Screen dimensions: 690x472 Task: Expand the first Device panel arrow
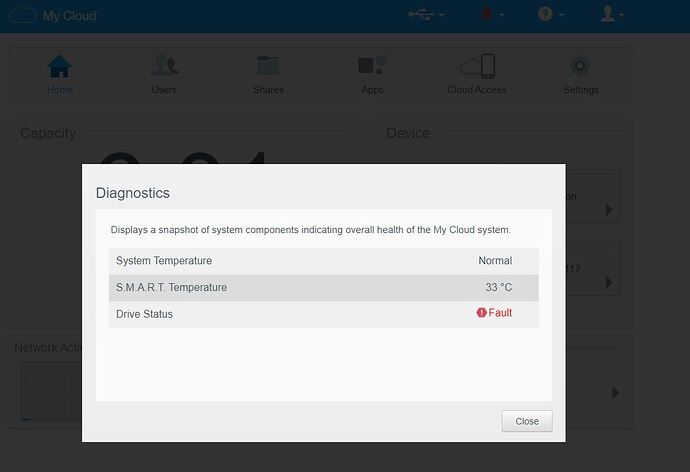pos(609,209)
